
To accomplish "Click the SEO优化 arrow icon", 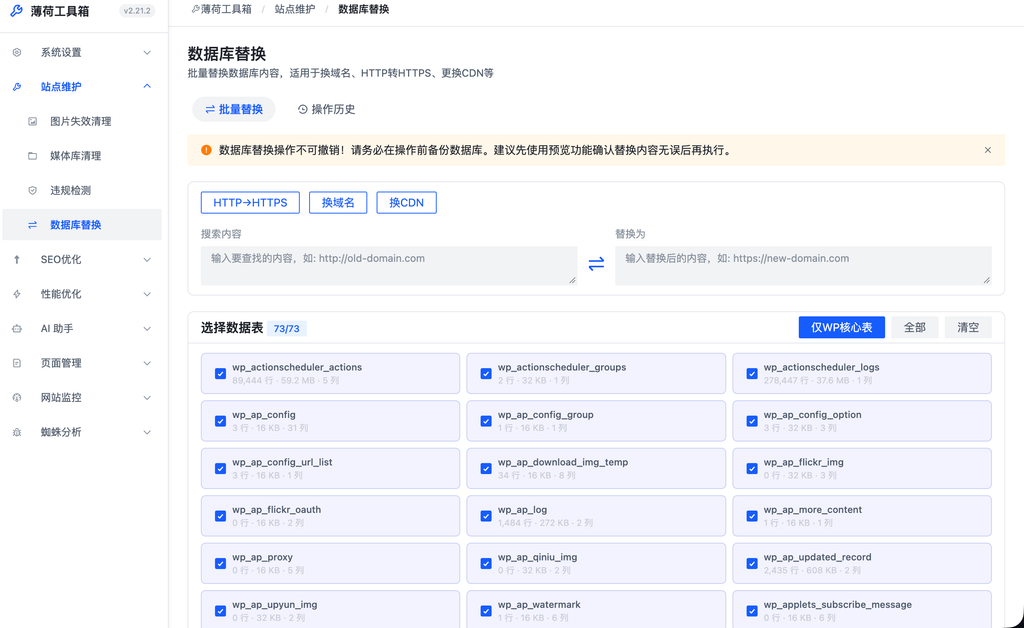I will click(x=17, y=260).
